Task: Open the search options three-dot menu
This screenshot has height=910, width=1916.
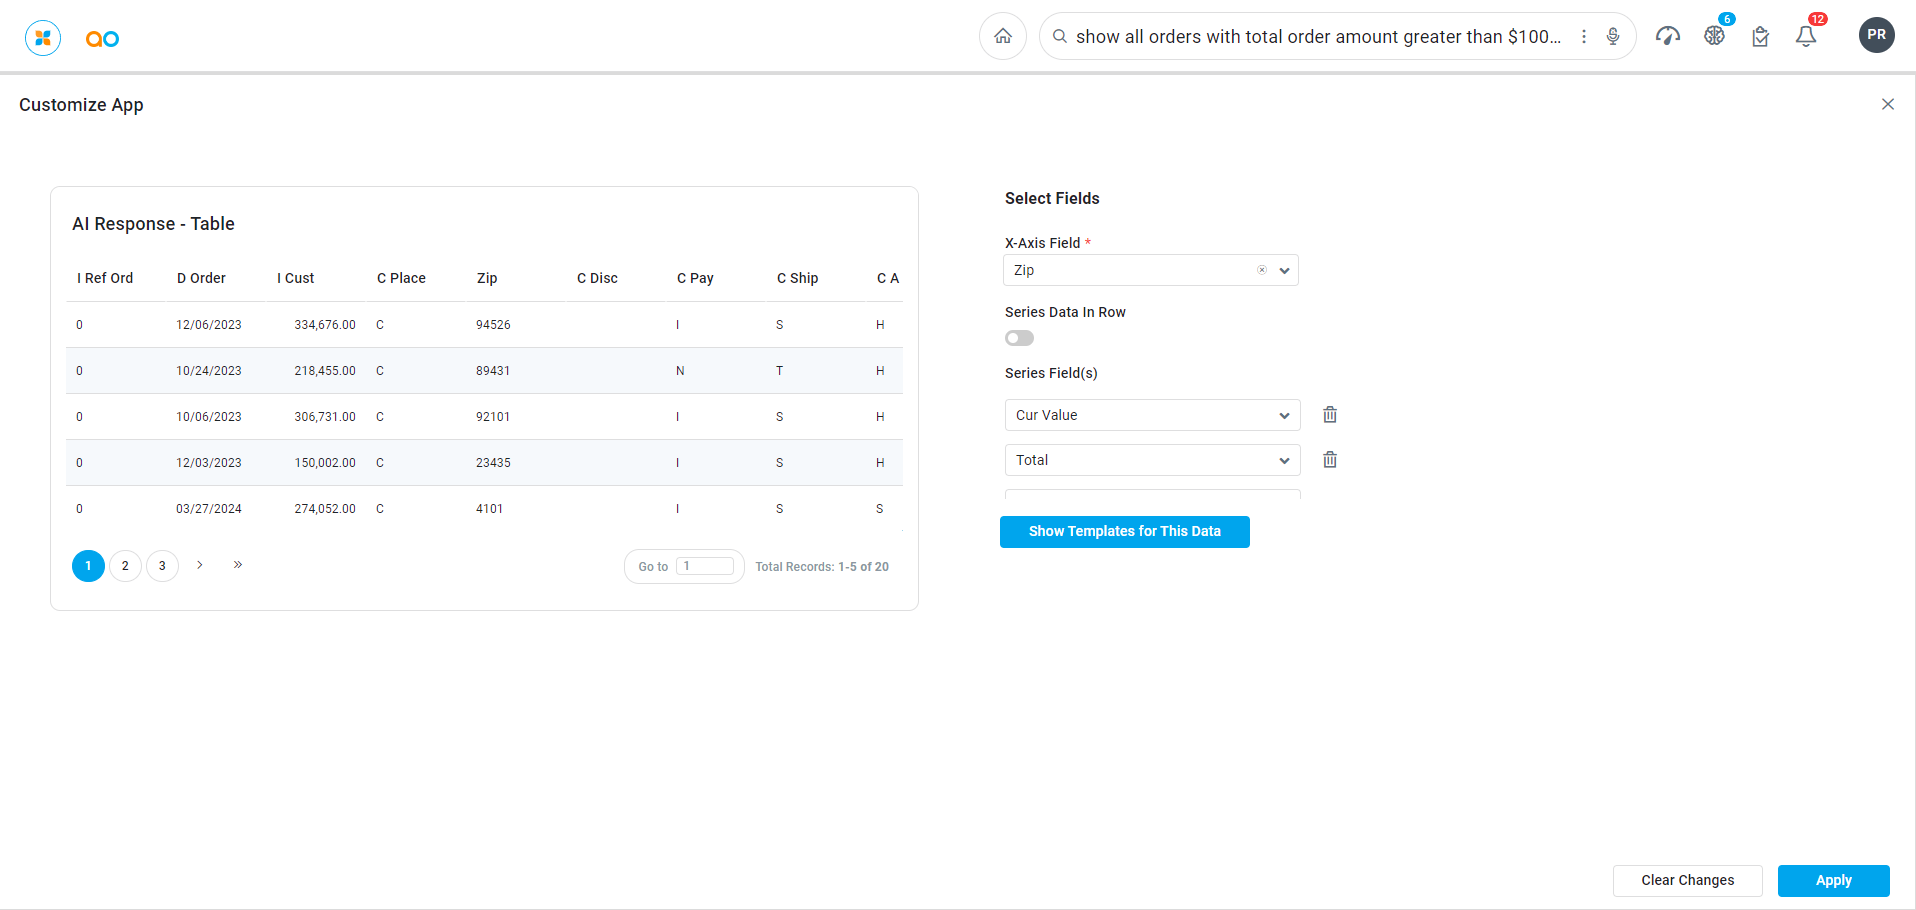Action: point(1584,37)
